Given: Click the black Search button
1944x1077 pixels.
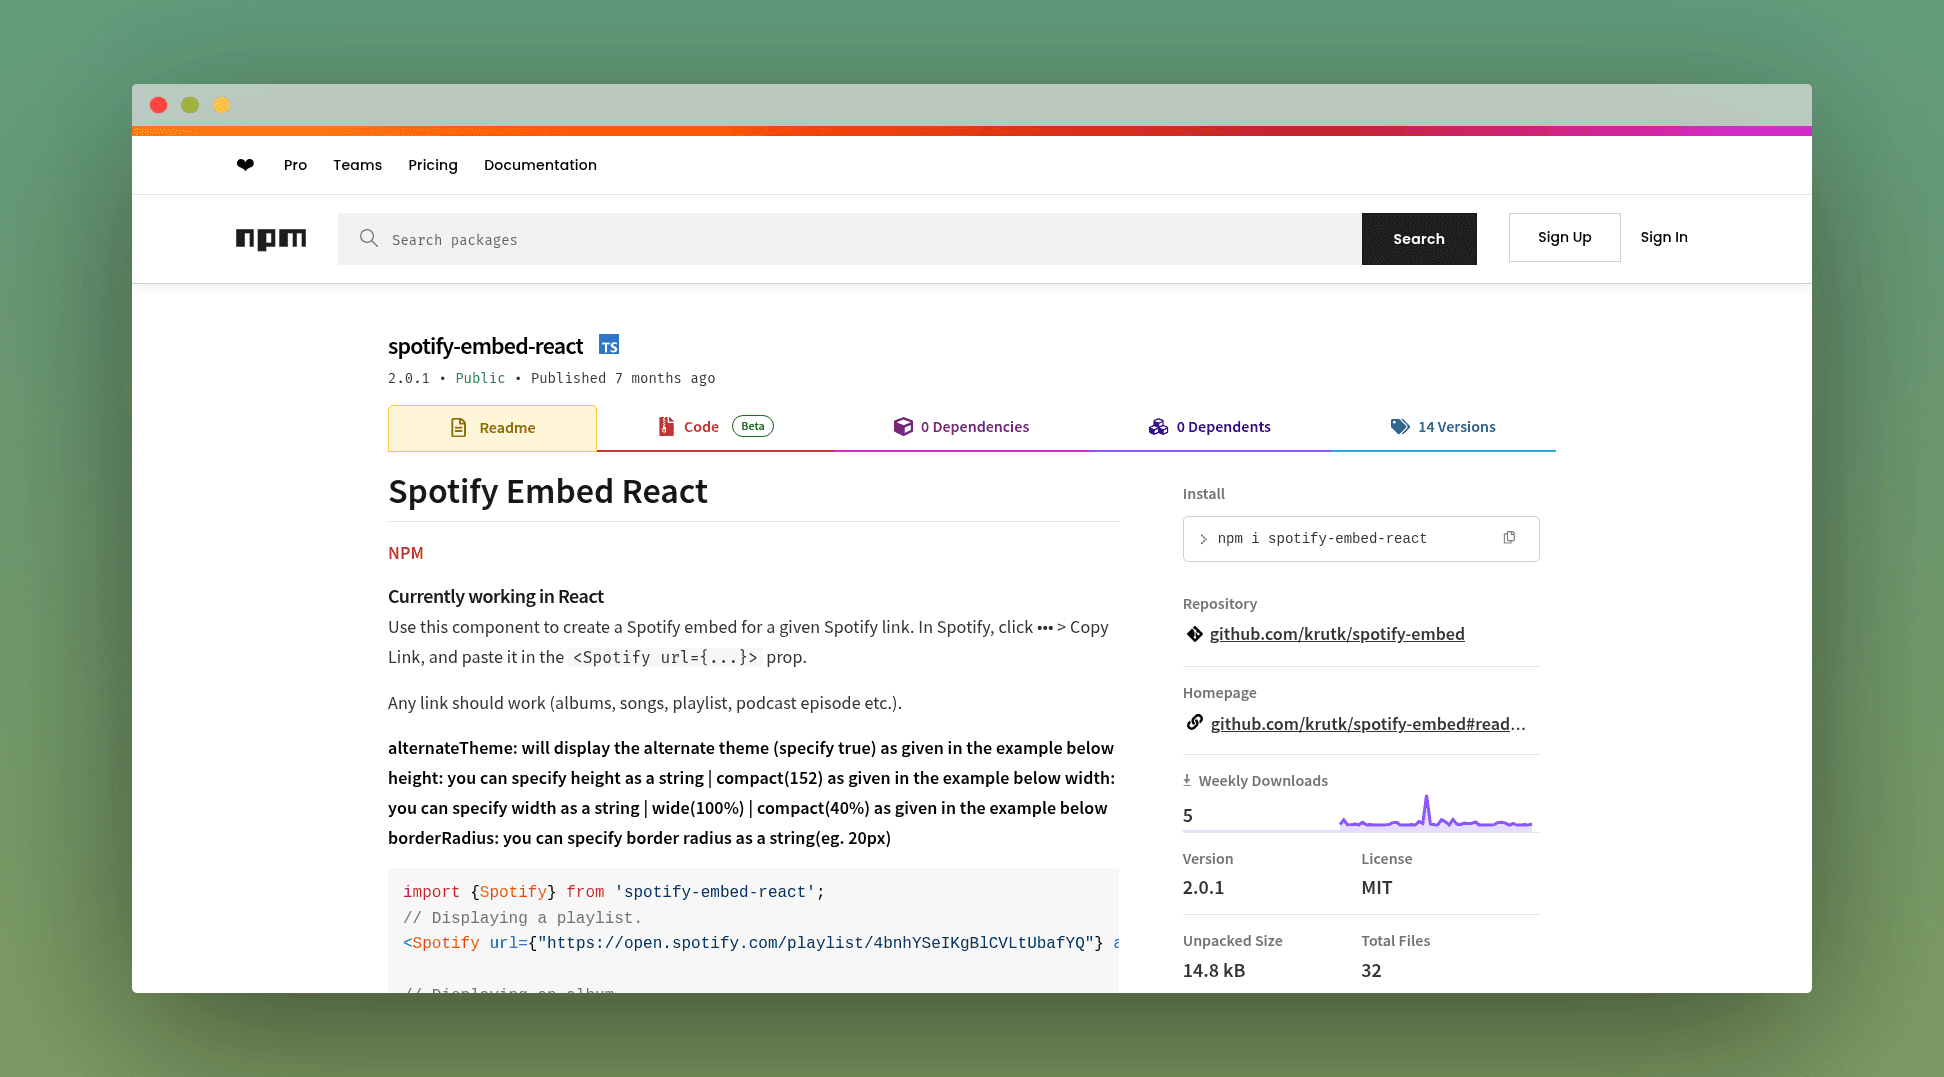Looking at the screenshot, I should (x=1419, y=239).
